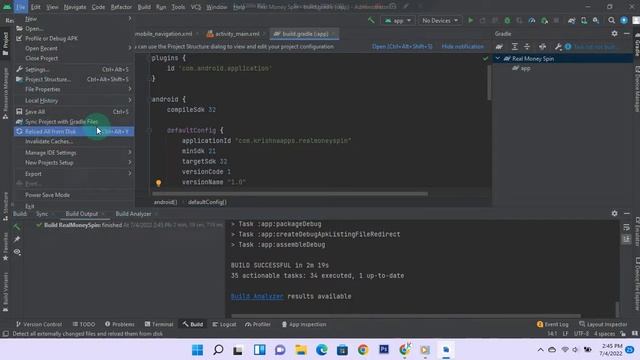Click the Windows Start button
The width and height of the screenshot is (640, 360).
[x=198, y=350]
